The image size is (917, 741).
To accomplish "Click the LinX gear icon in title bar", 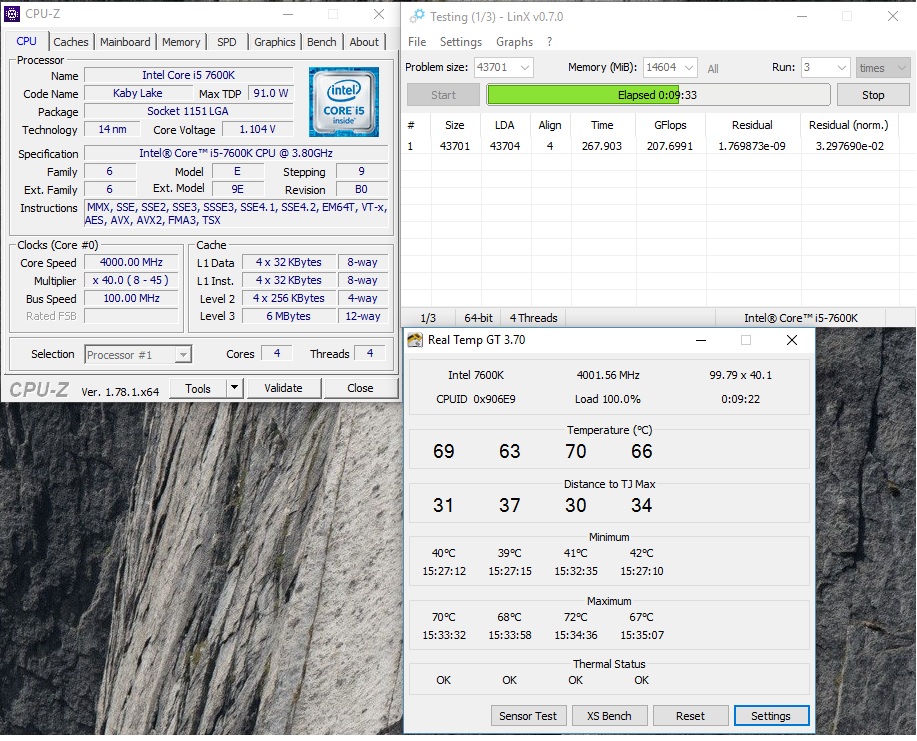I will pos(417,16).
